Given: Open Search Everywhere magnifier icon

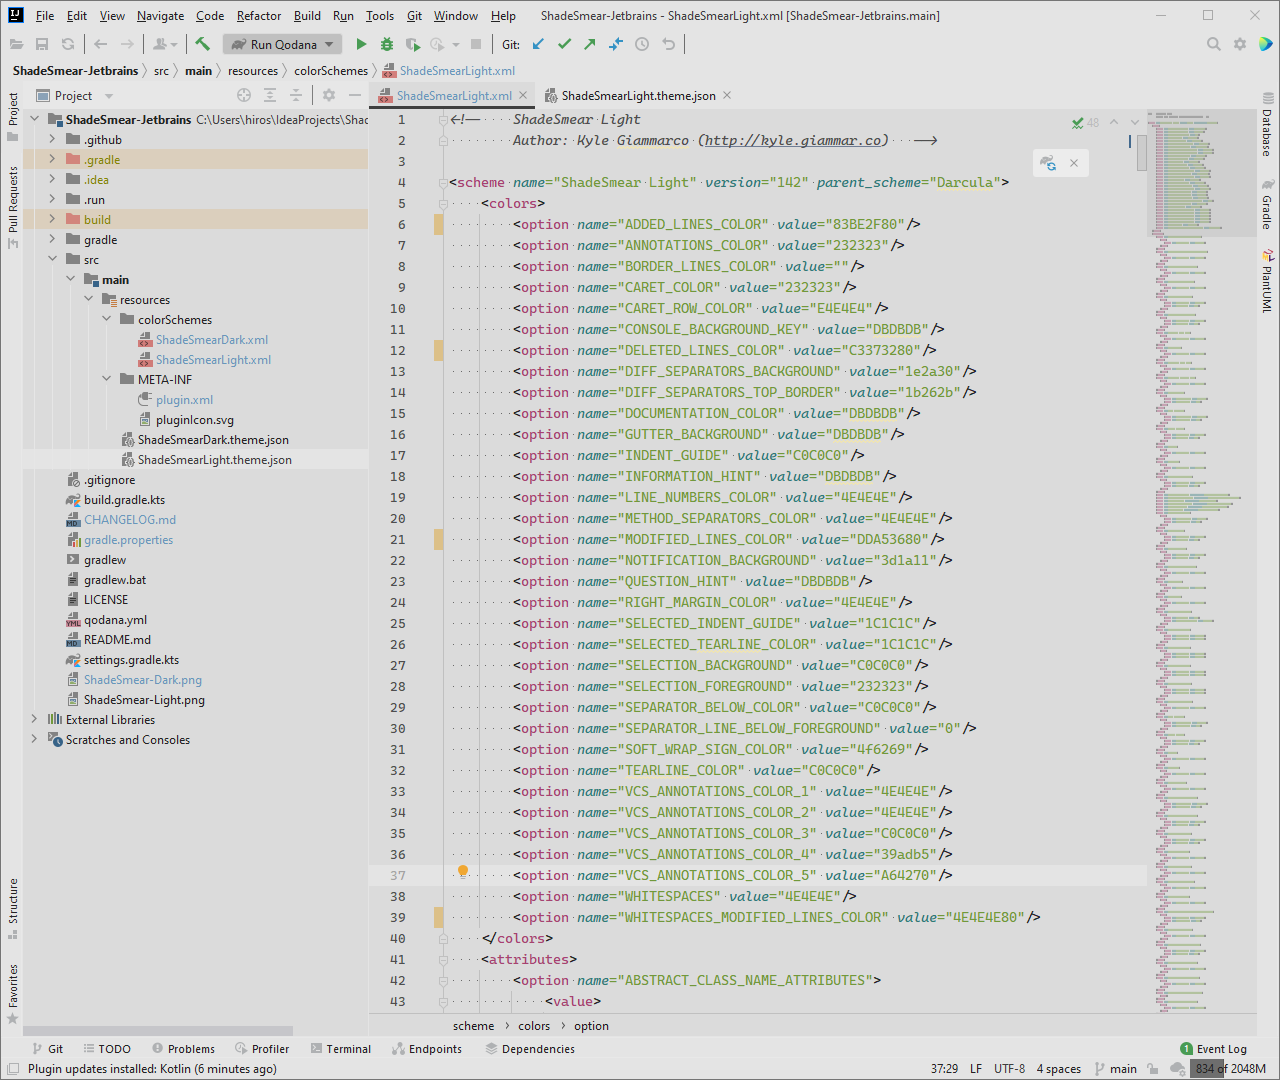Looking at the screenshot, I should point(1213,44).
